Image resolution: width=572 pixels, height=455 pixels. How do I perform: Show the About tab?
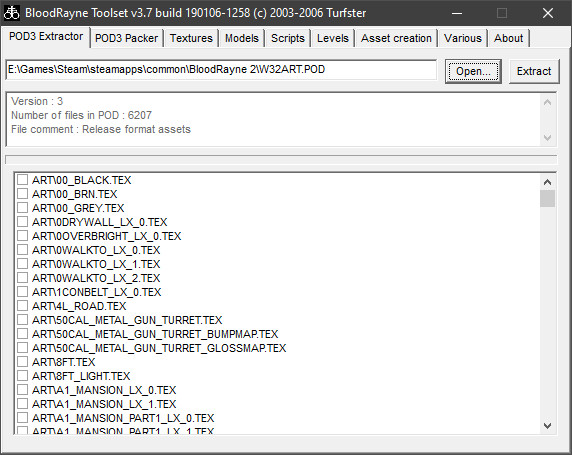tap(509, 38)
